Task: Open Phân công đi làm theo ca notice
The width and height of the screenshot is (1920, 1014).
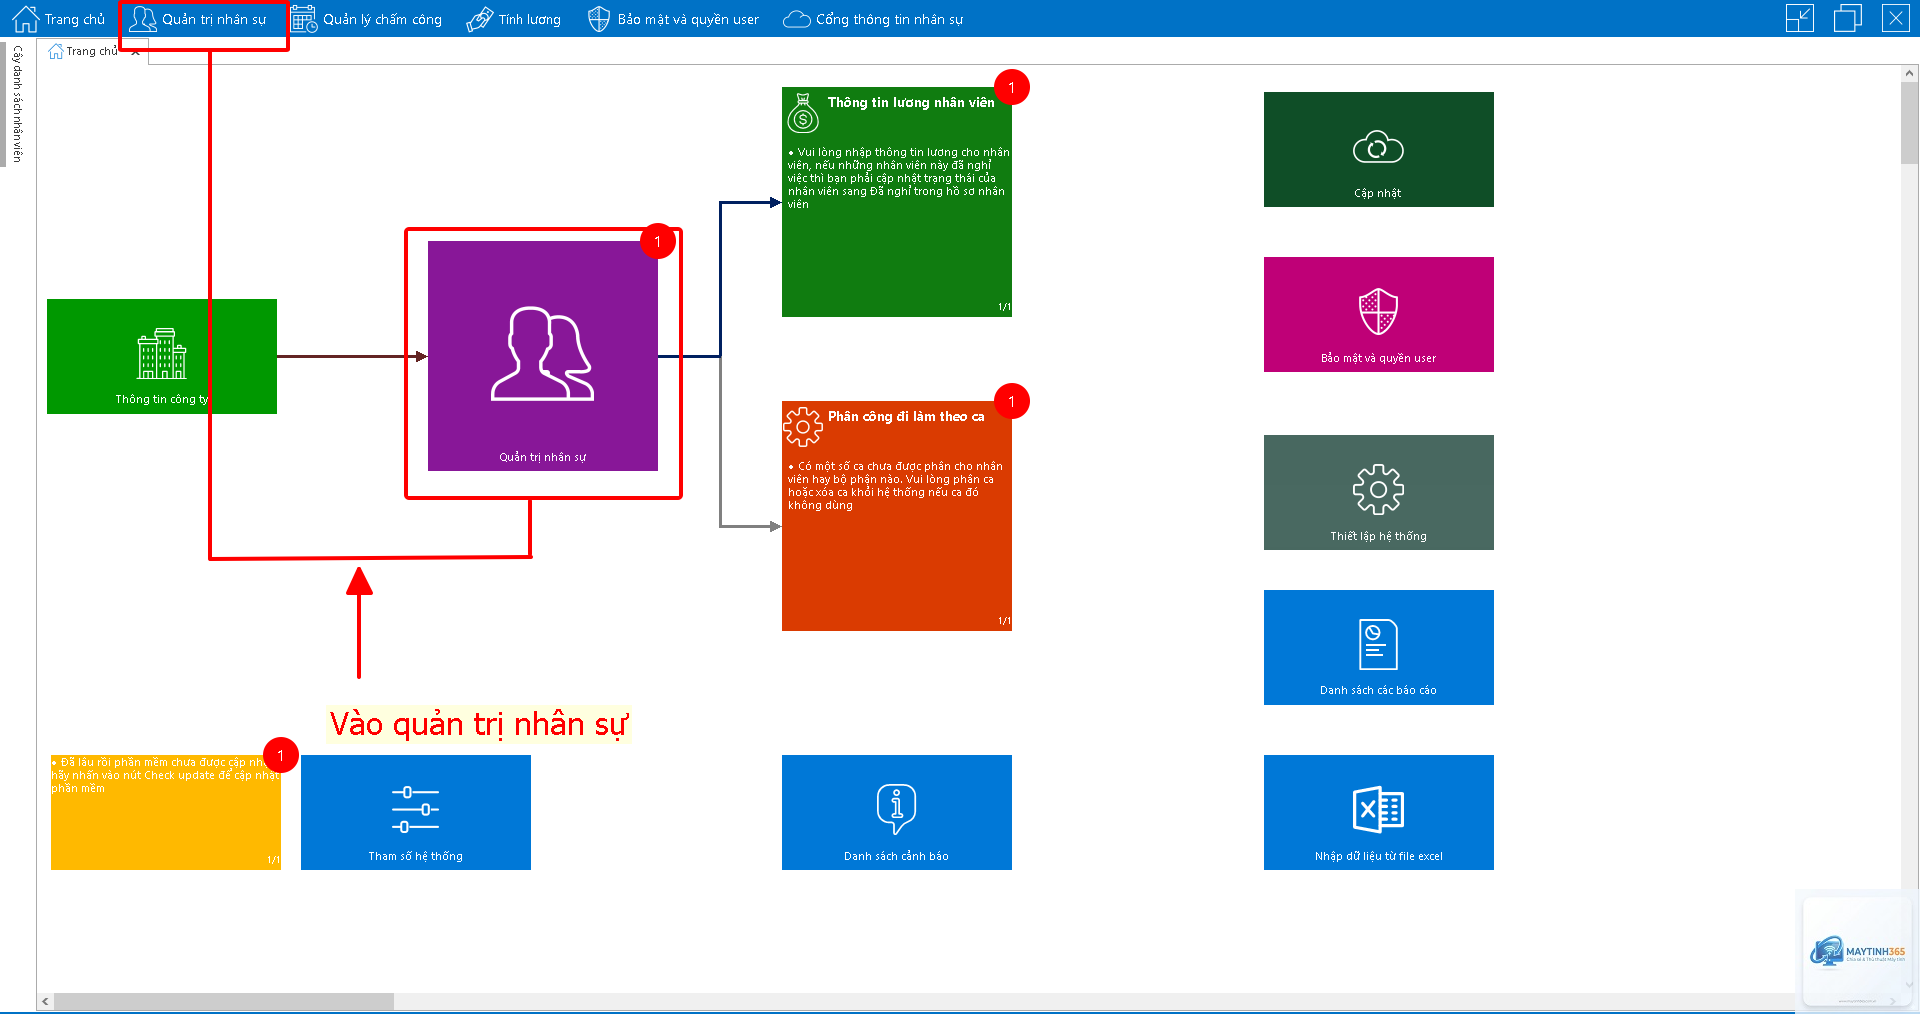Action: pyautogui.click(x=897, y=516)
